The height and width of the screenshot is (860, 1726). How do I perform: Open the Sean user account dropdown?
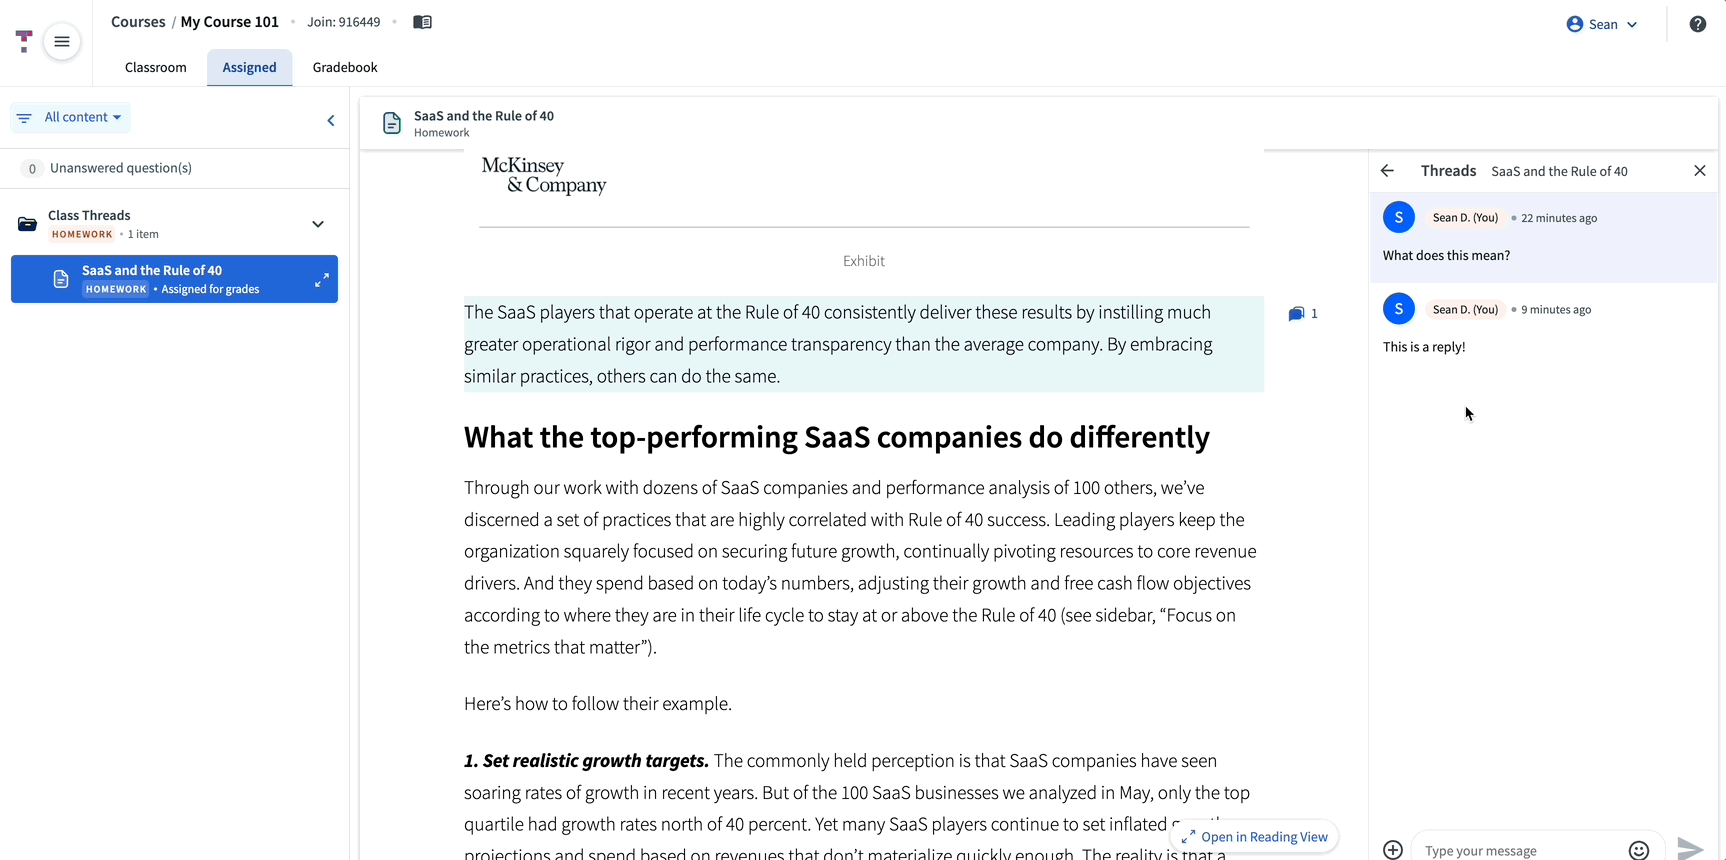pos(1602,24)
